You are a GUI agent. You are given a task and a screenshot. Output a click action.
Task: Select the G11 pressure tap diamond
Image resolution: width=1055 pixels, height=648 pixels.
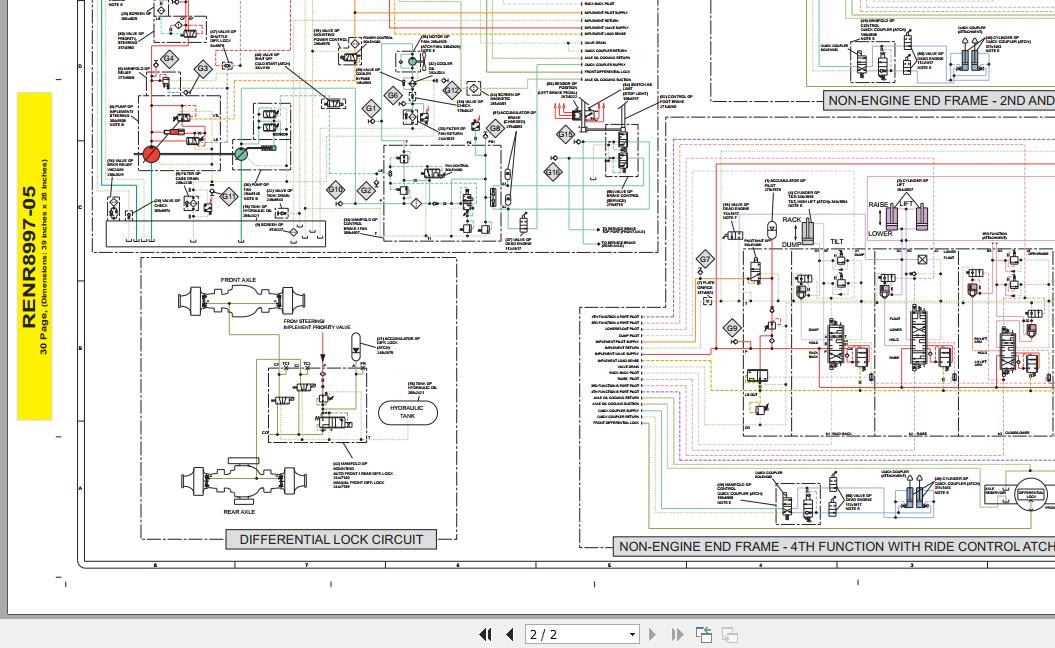click(228, 196)
